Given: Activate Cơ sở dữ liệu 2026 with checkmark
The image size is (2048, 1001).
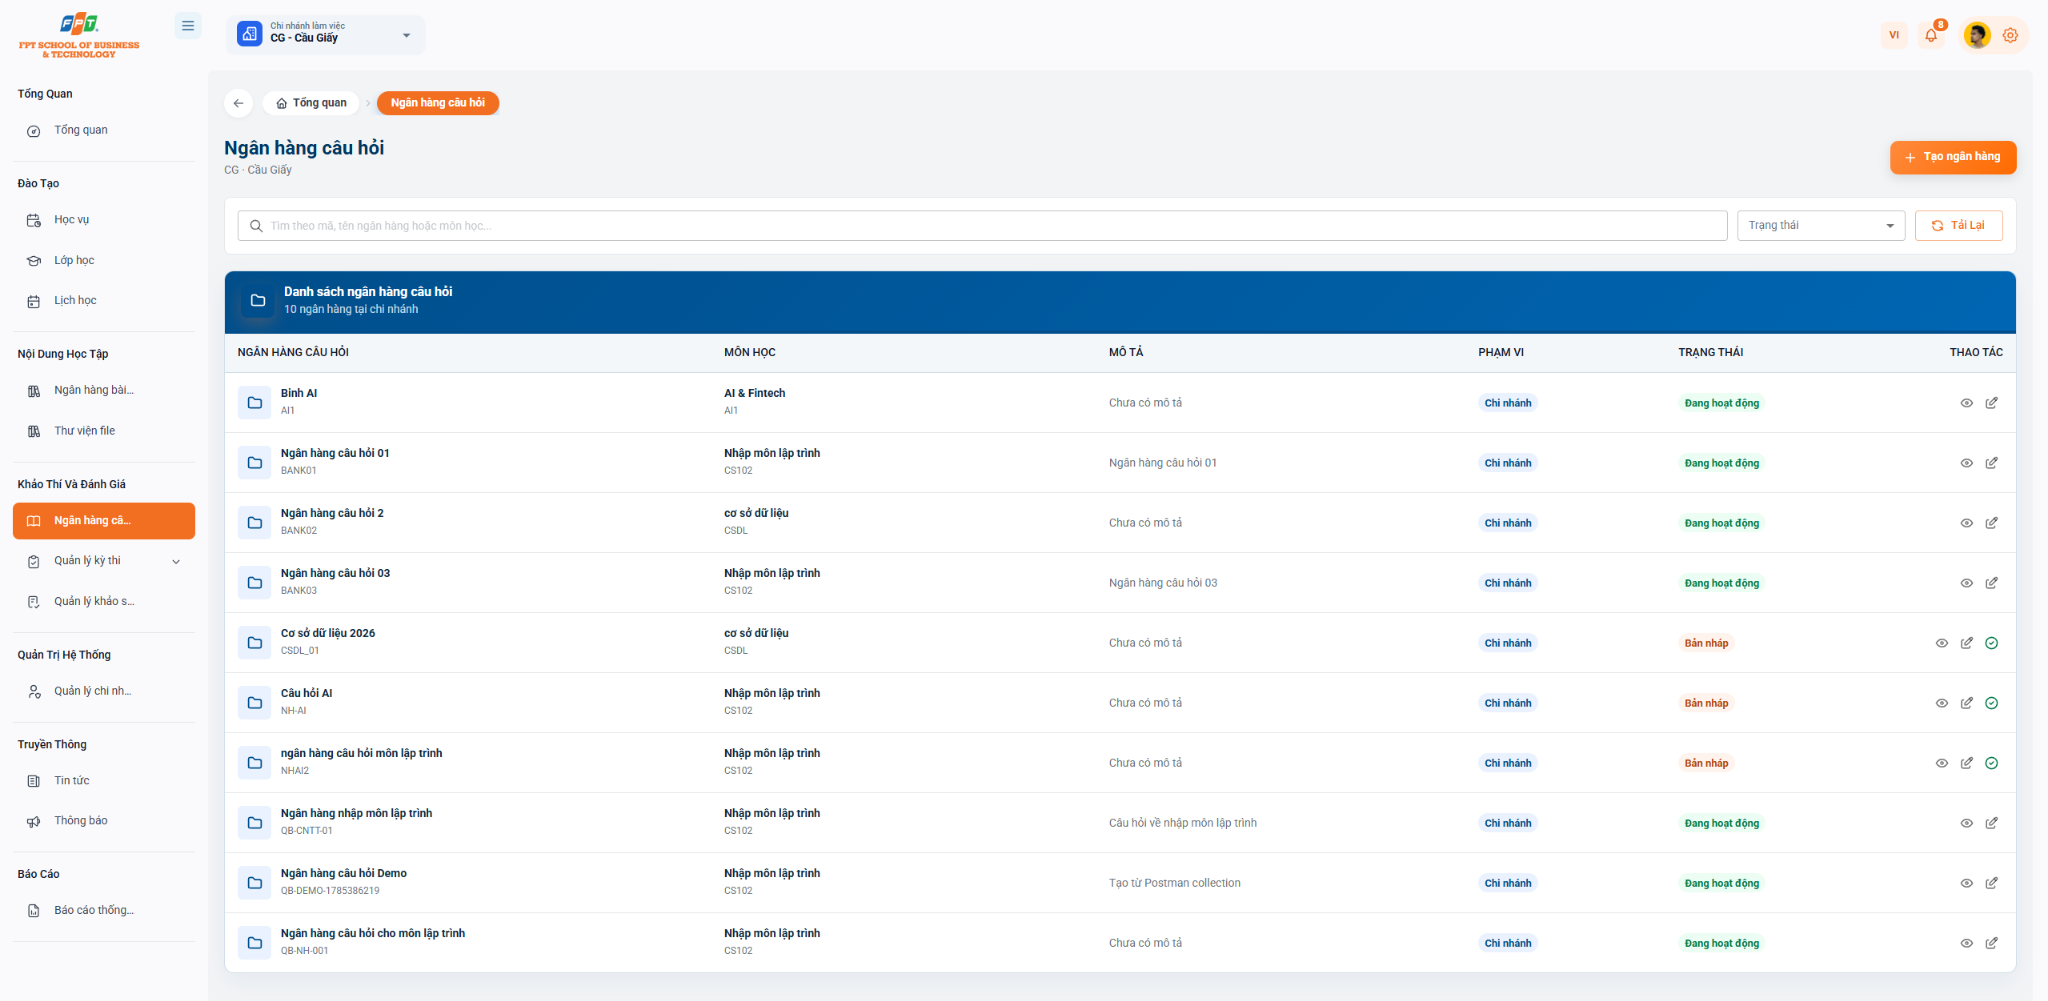Looking at the screenshot, I should [1991, 643].
